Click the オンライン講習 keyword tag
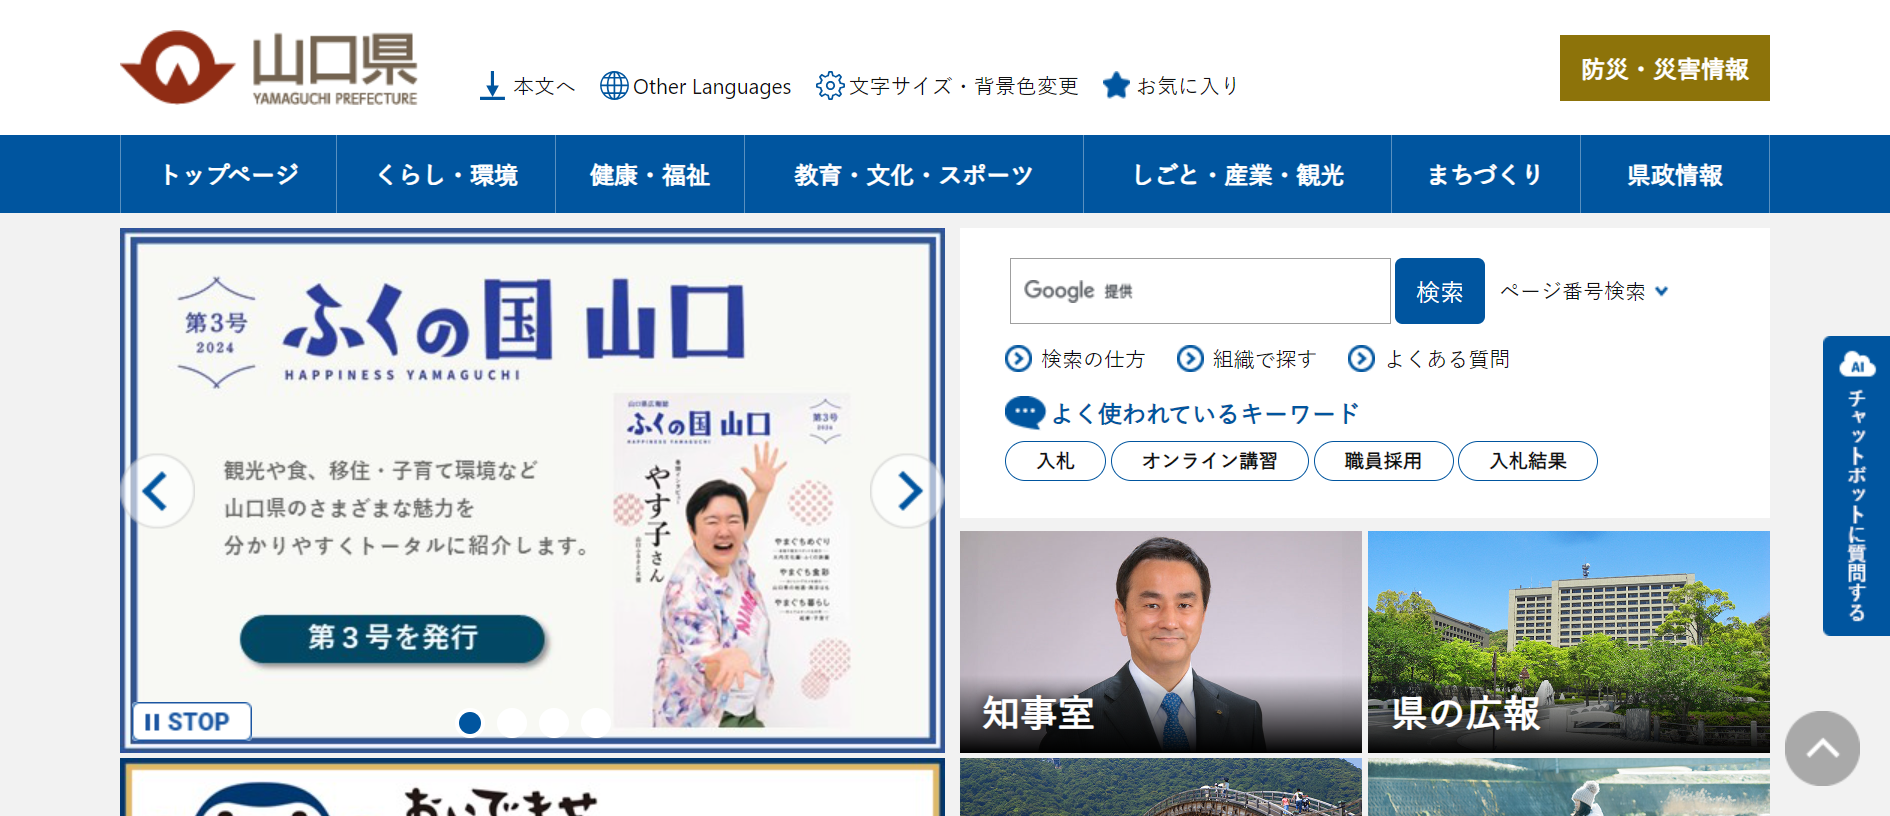1890x816 pixels. coord(1210,461)
